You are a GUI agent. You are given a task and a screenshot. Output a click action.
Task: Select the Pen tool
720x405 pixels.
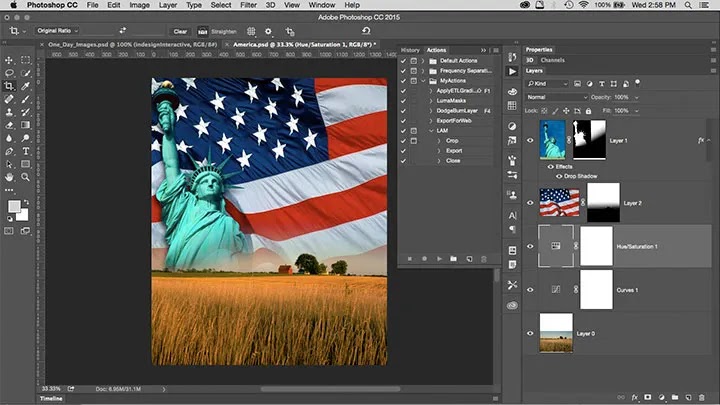pos(9,151)
